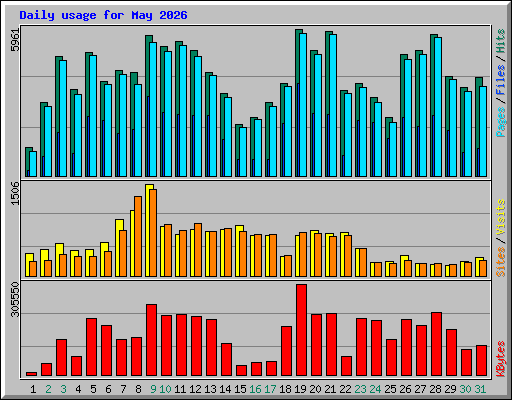
Task: Click day 9 on the x-axis
Action: [153, 389]
